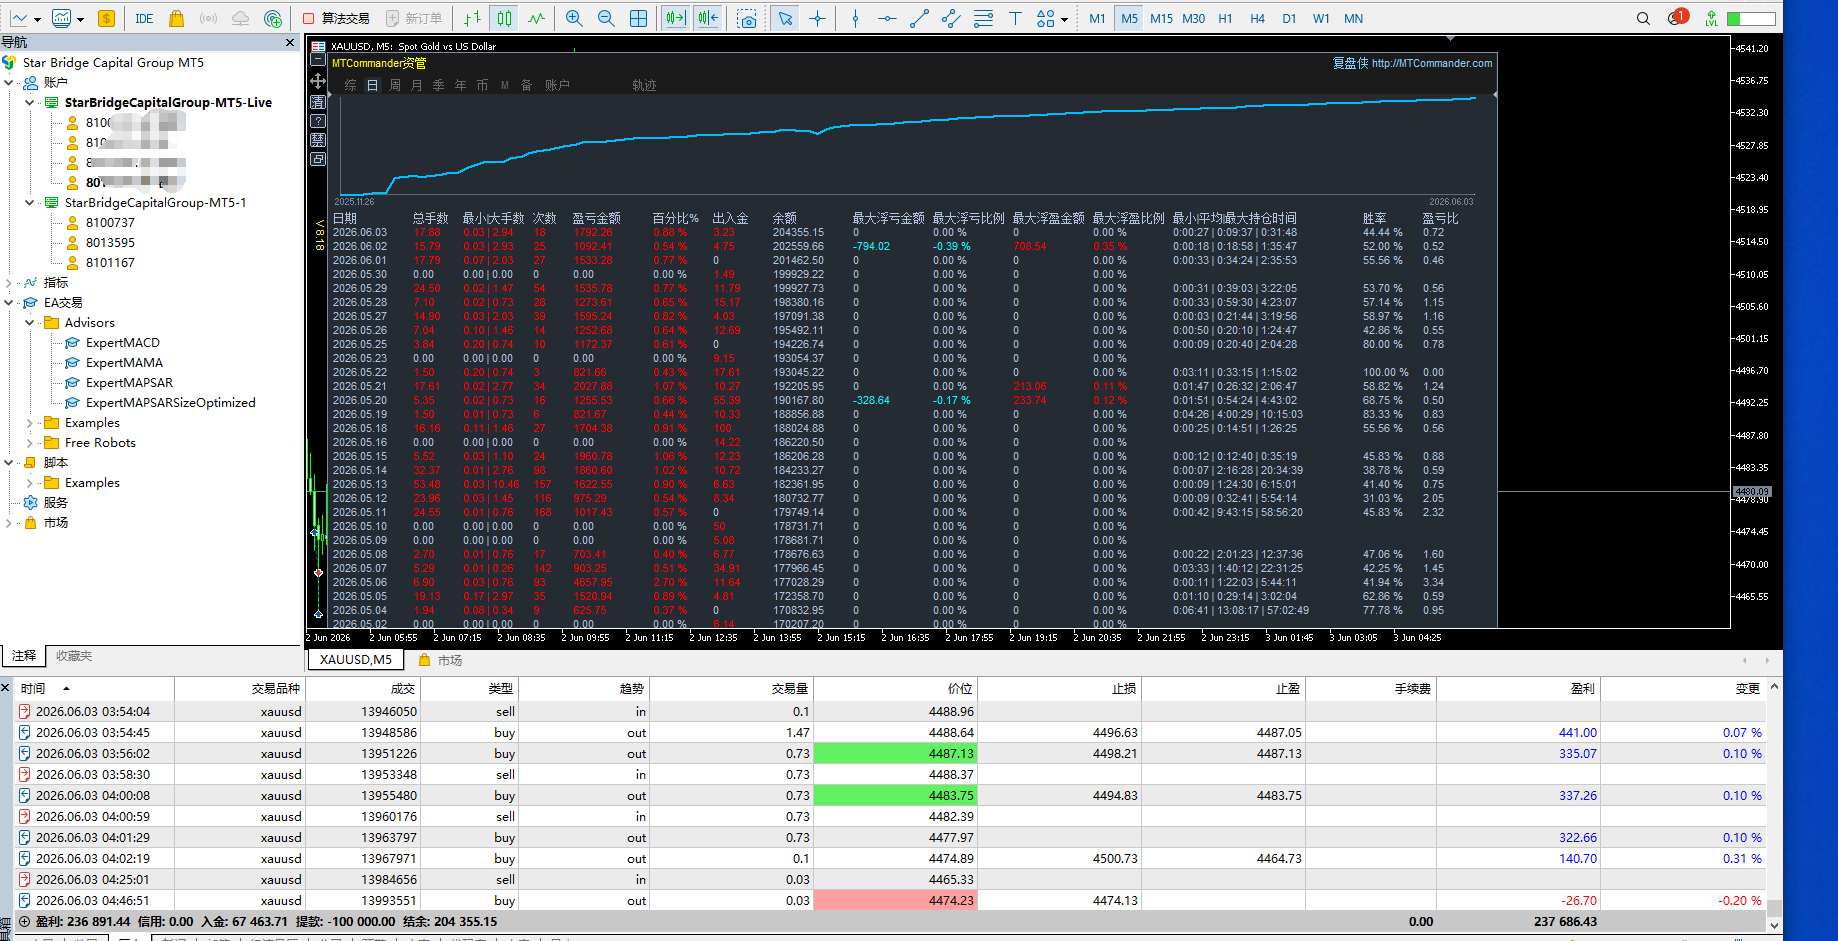Select the horizontal line drawing tool

887,18
